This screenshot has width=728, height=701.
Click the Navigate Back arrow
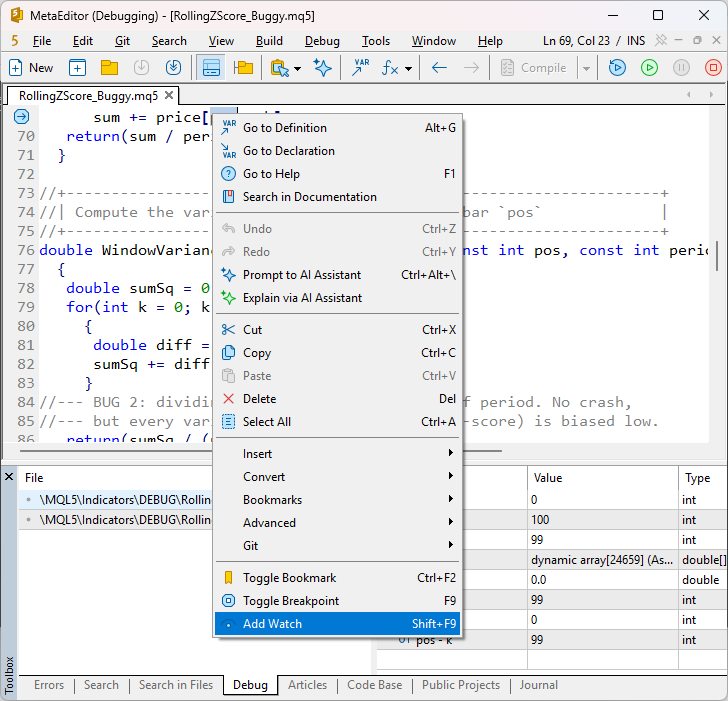tap(439, 68)
